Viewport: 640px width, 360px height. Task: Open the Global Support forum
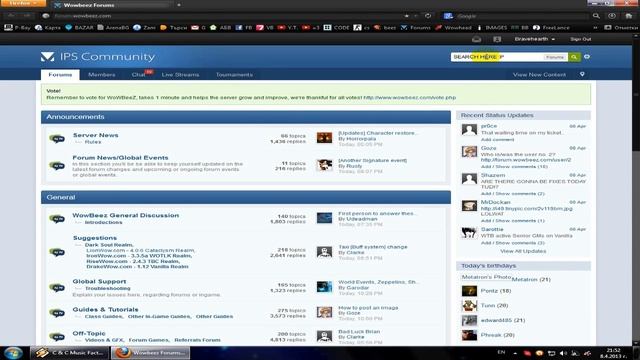99,281
